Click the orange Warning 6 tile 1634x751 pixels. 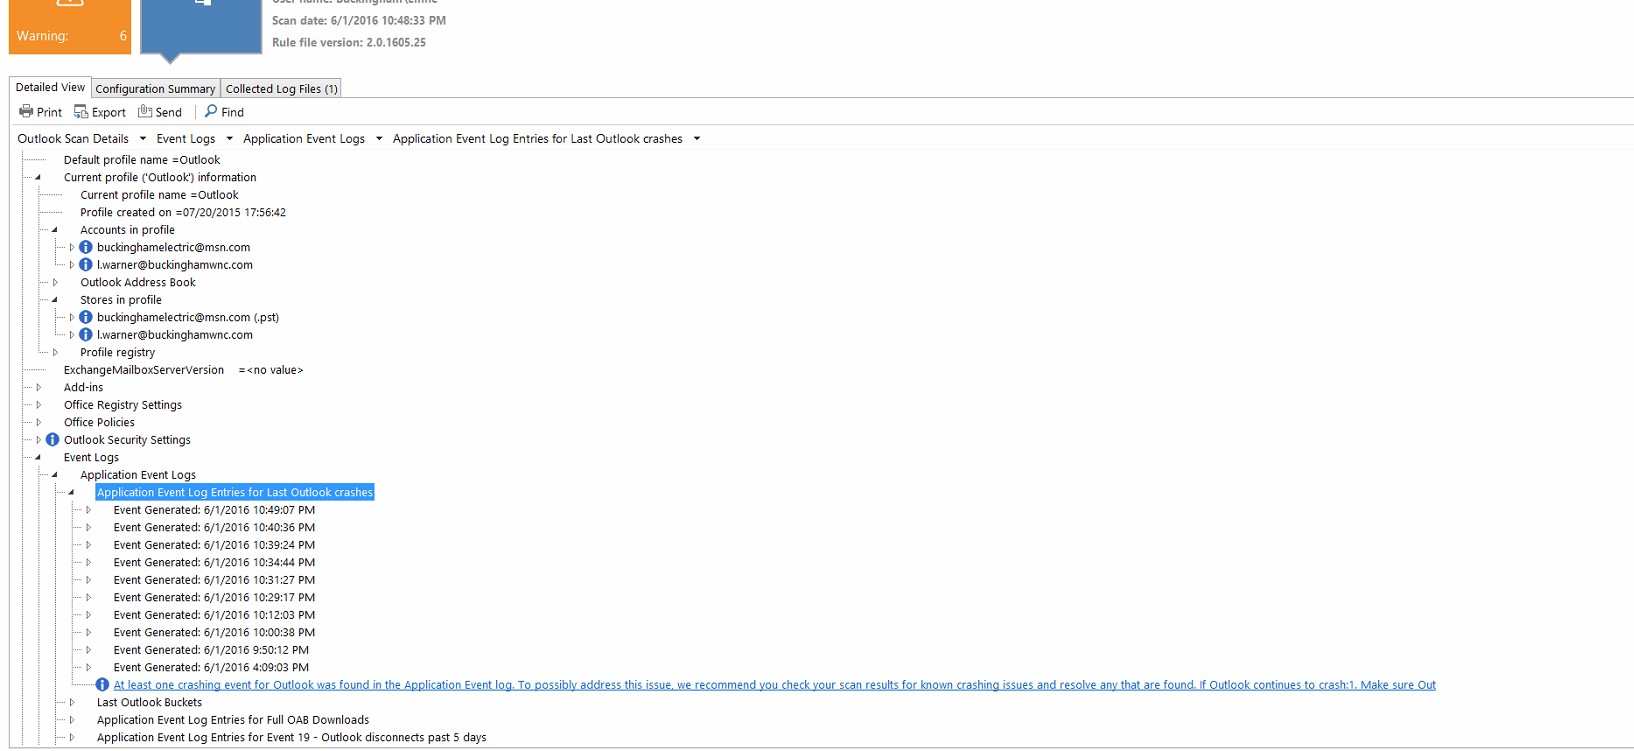(x=70, y=27)
